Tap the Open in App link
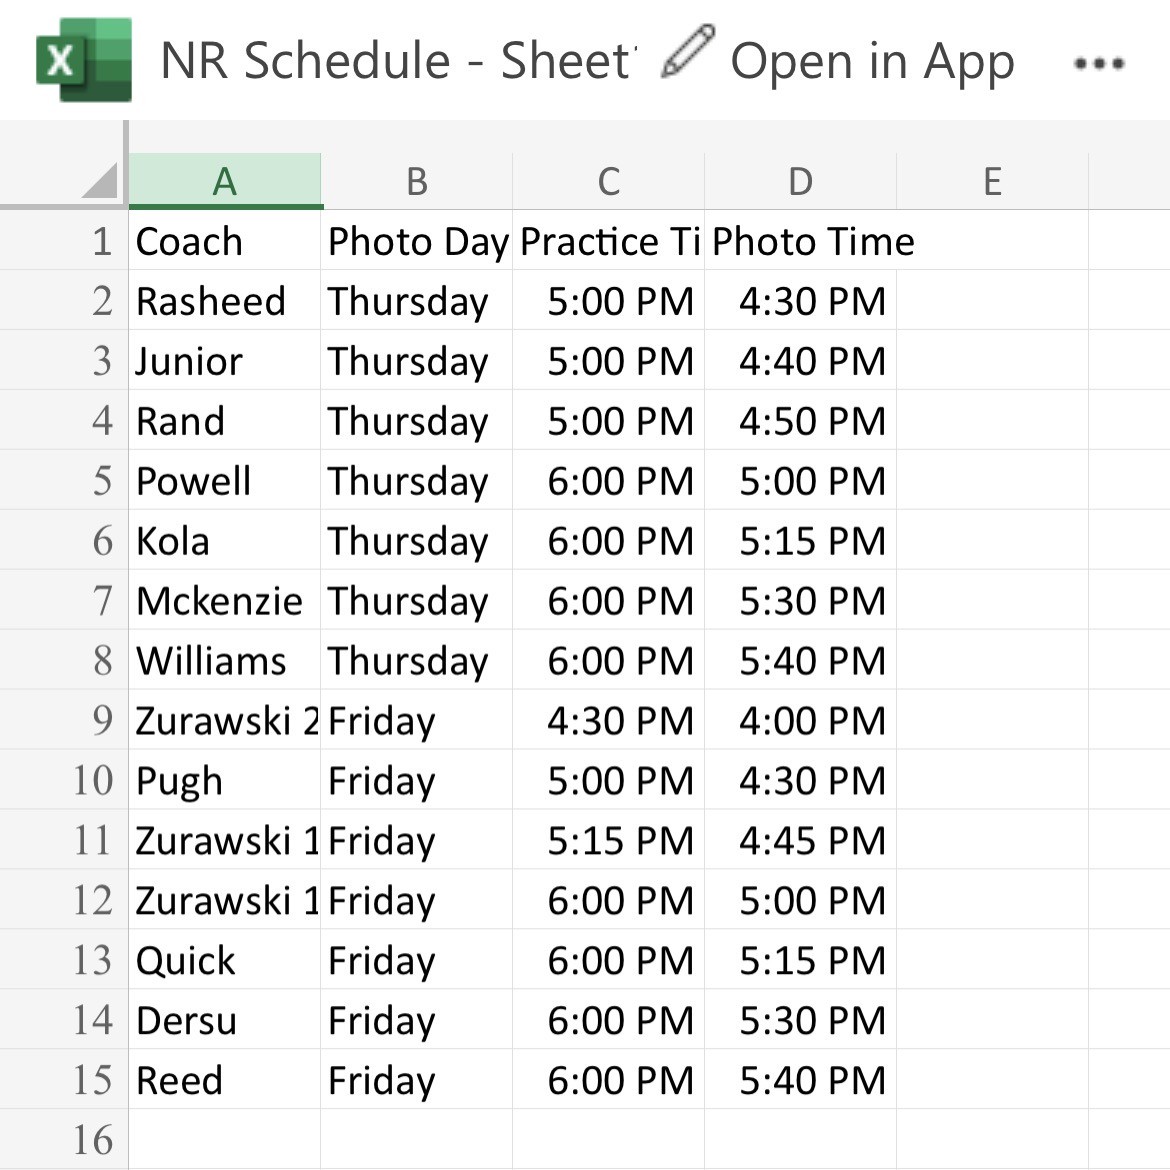The height and width of the screenshot is (1170, 1170). click(872, 62)
